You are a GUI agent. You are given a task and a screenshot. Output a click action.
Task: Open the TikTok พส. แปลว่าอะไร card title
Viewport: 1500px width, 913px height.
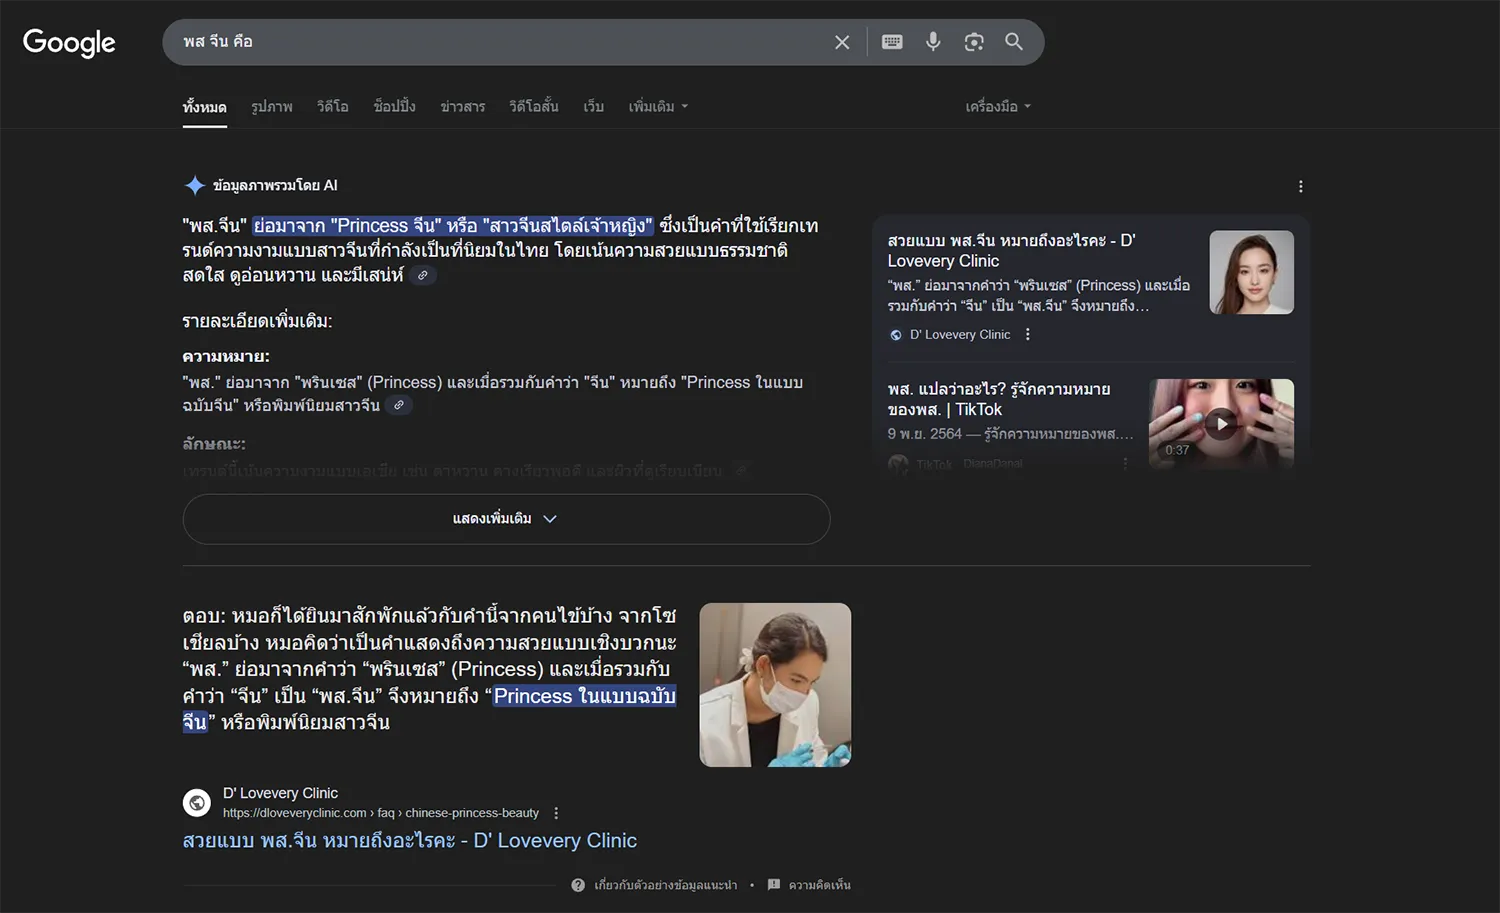point(999,399)
